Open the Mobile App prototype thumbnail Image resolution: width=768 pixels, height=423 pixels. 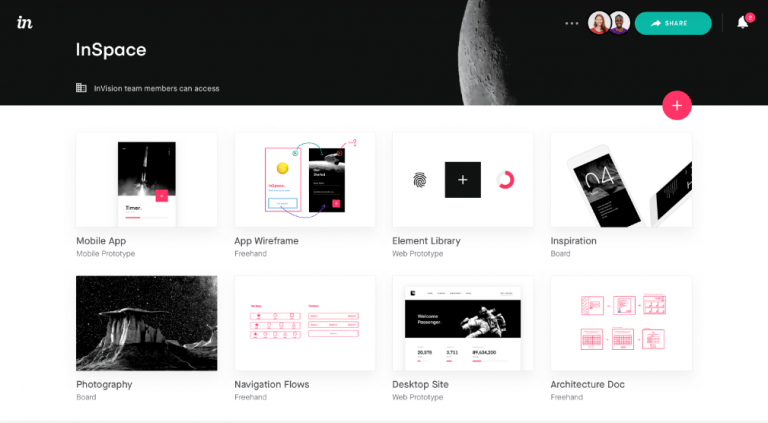coord(146,180)
